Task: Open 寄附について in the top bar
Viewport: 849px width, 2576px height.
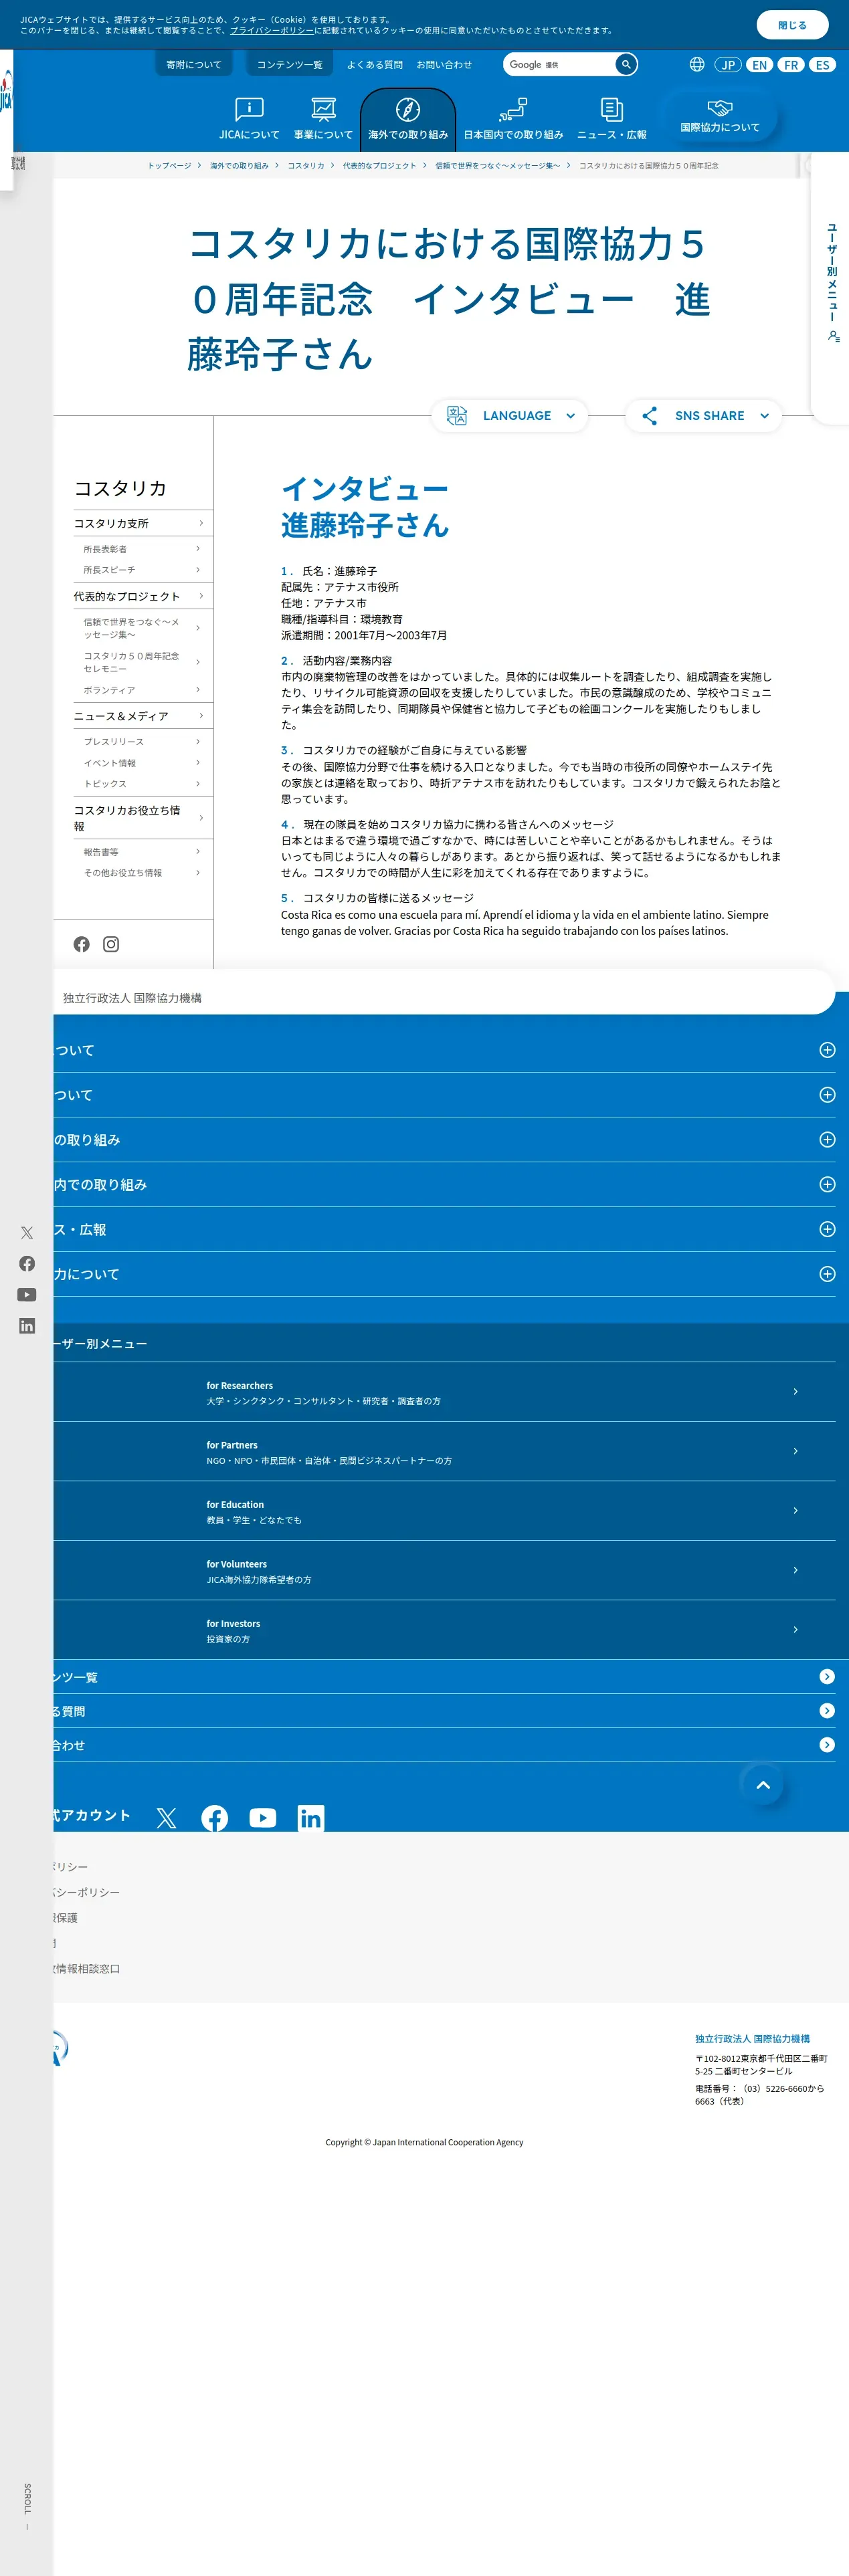Action: point(194,64)
